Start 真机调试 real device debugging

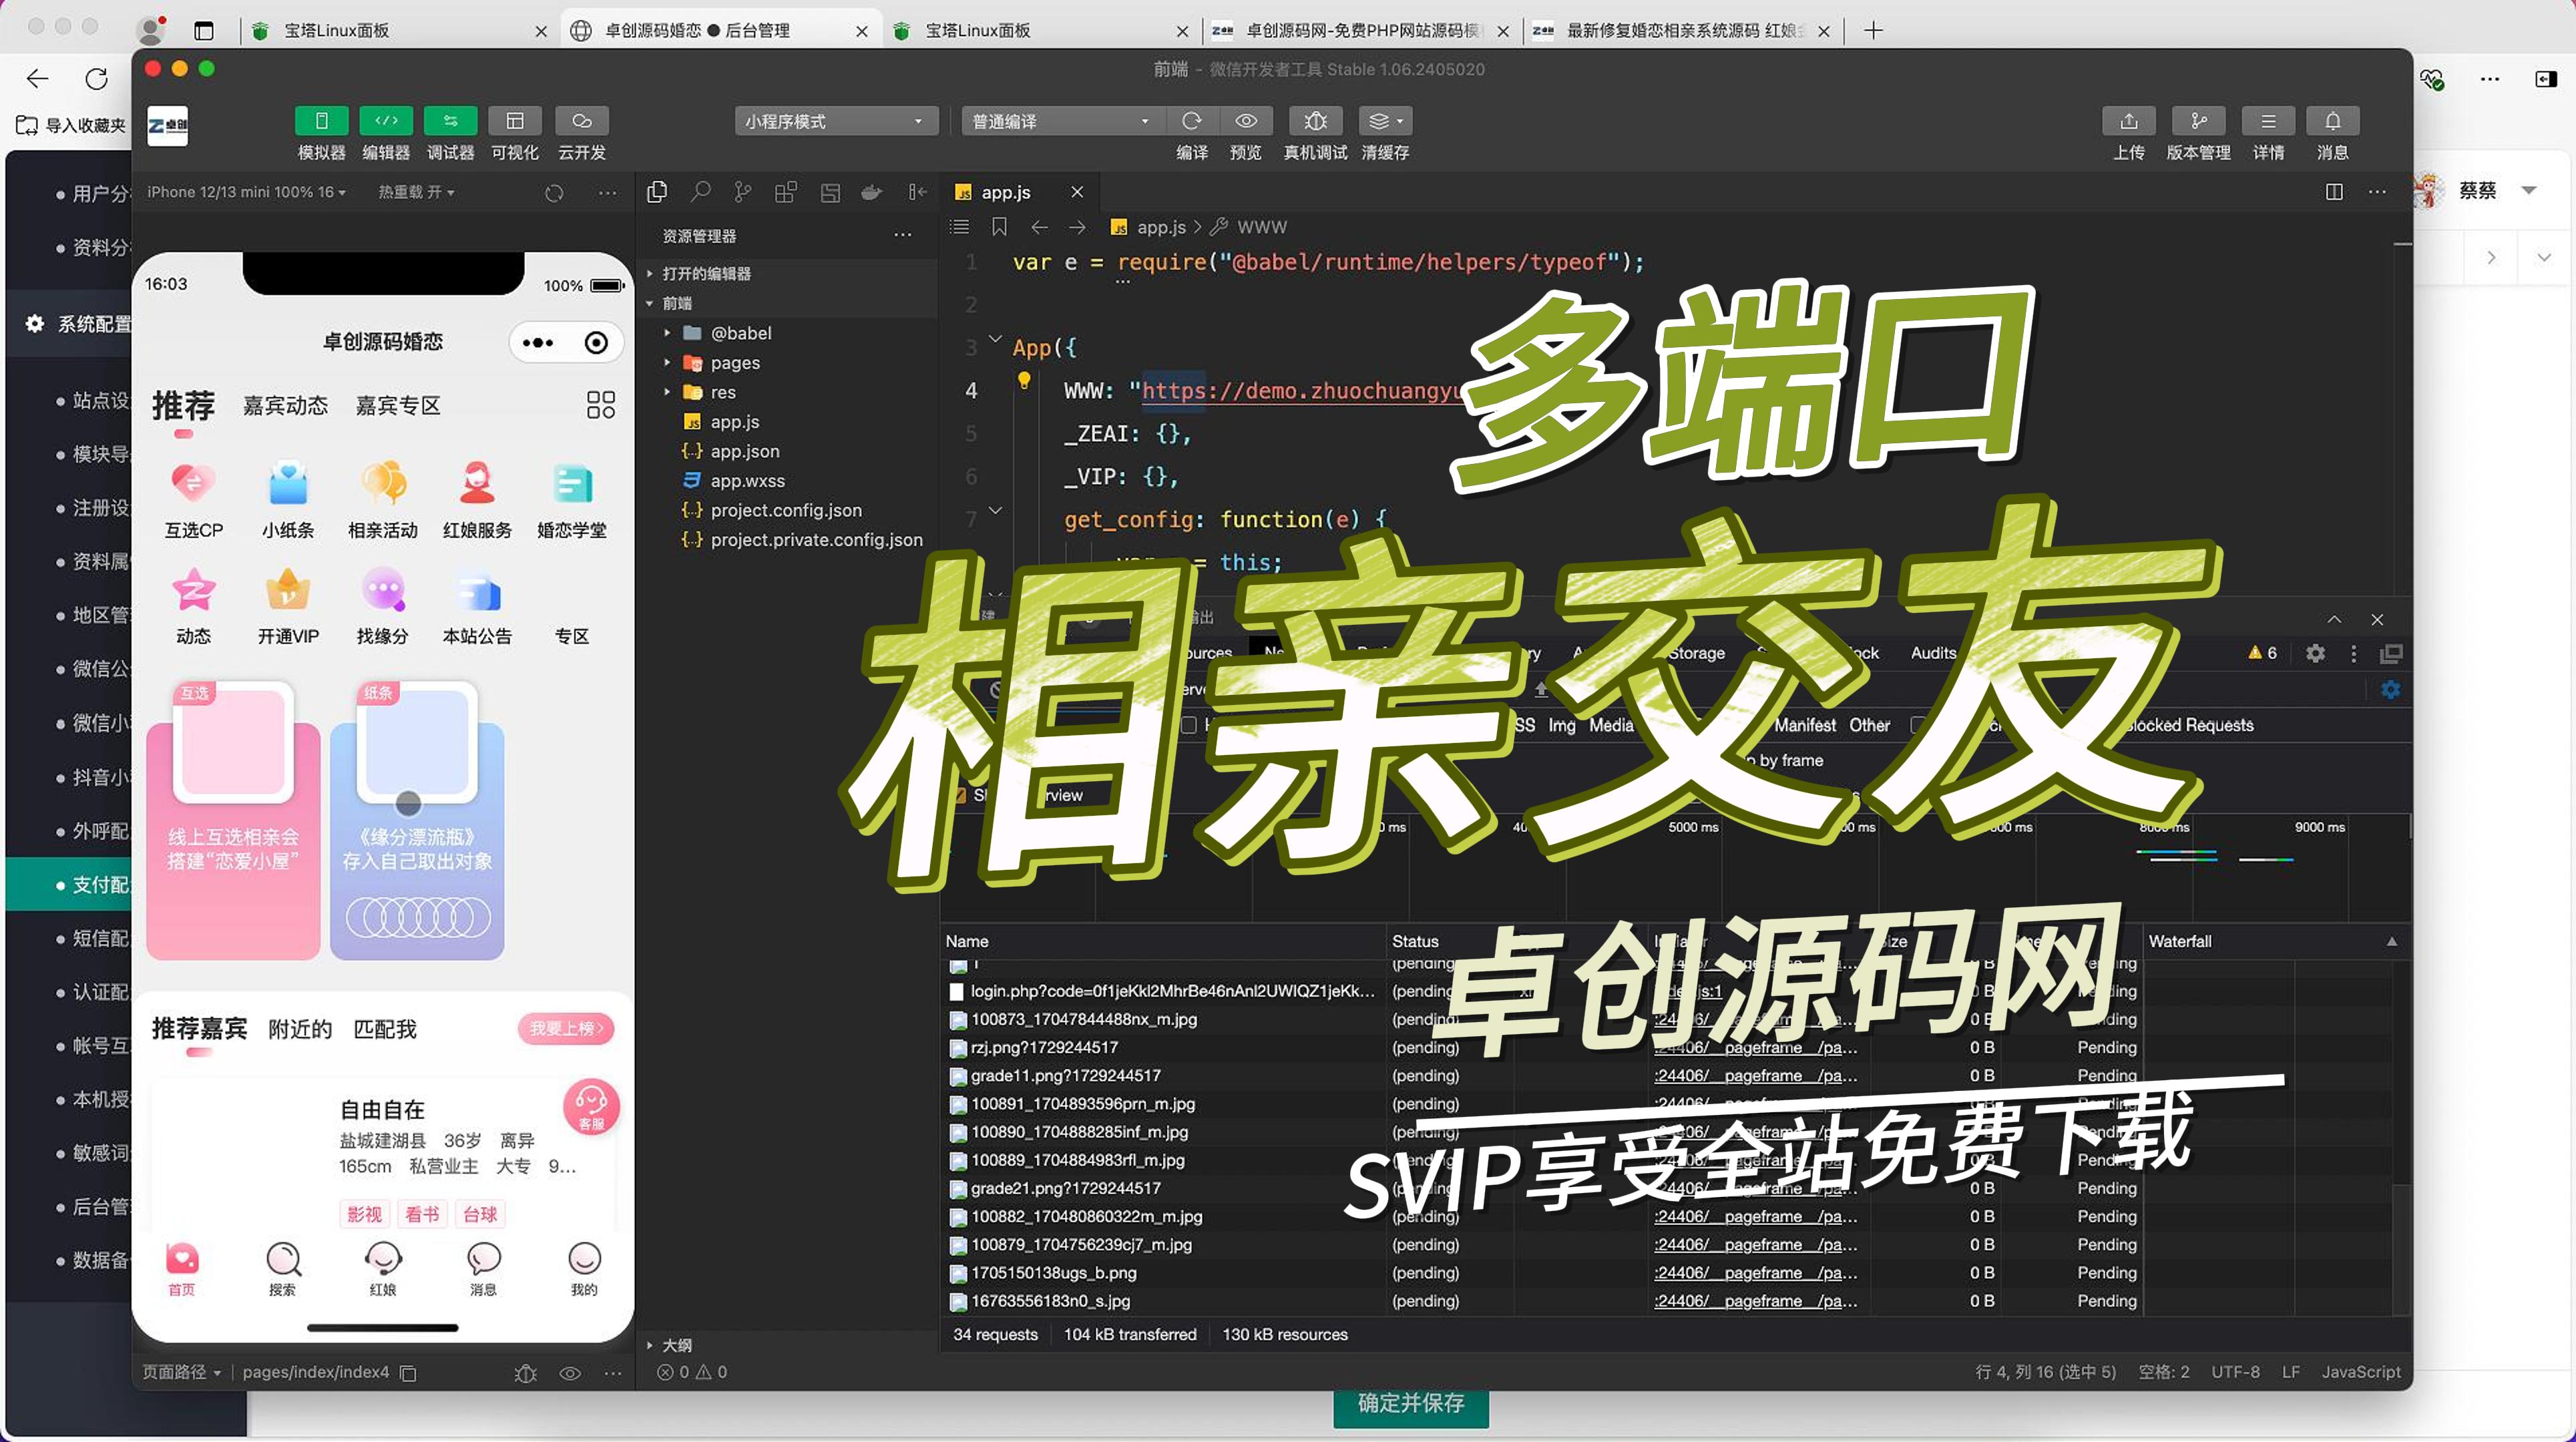(1315, 121)
